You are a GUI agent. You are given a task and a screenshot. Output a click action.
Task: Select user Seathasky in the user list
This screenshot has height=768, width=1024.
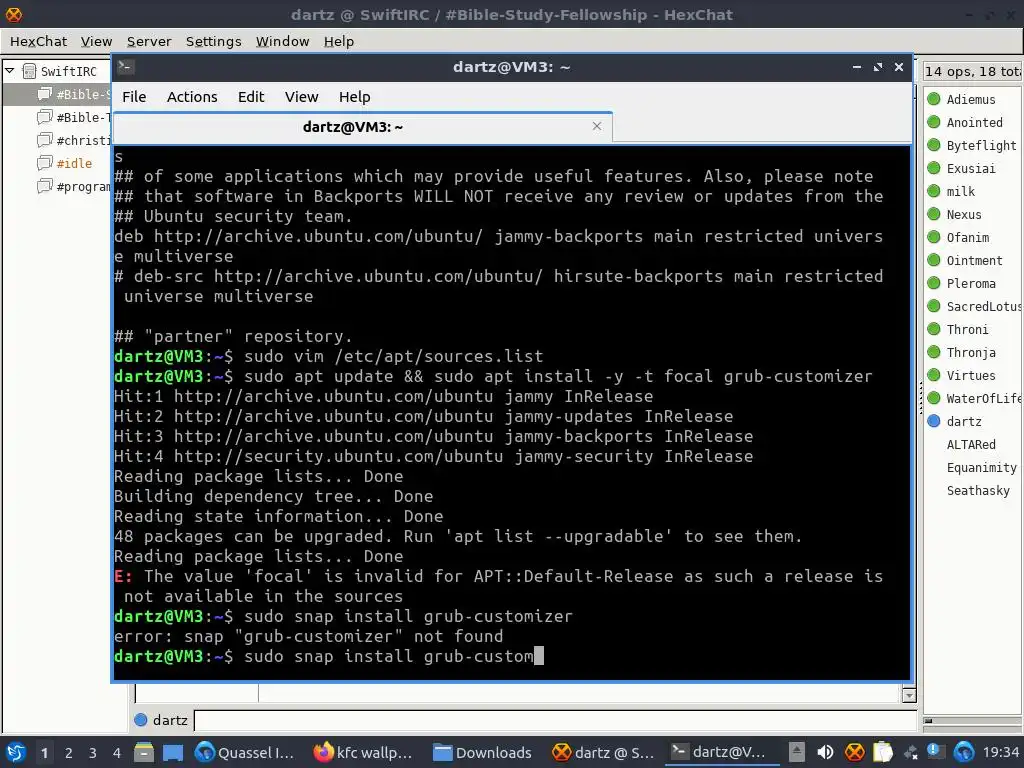click(x=978, y=490)
